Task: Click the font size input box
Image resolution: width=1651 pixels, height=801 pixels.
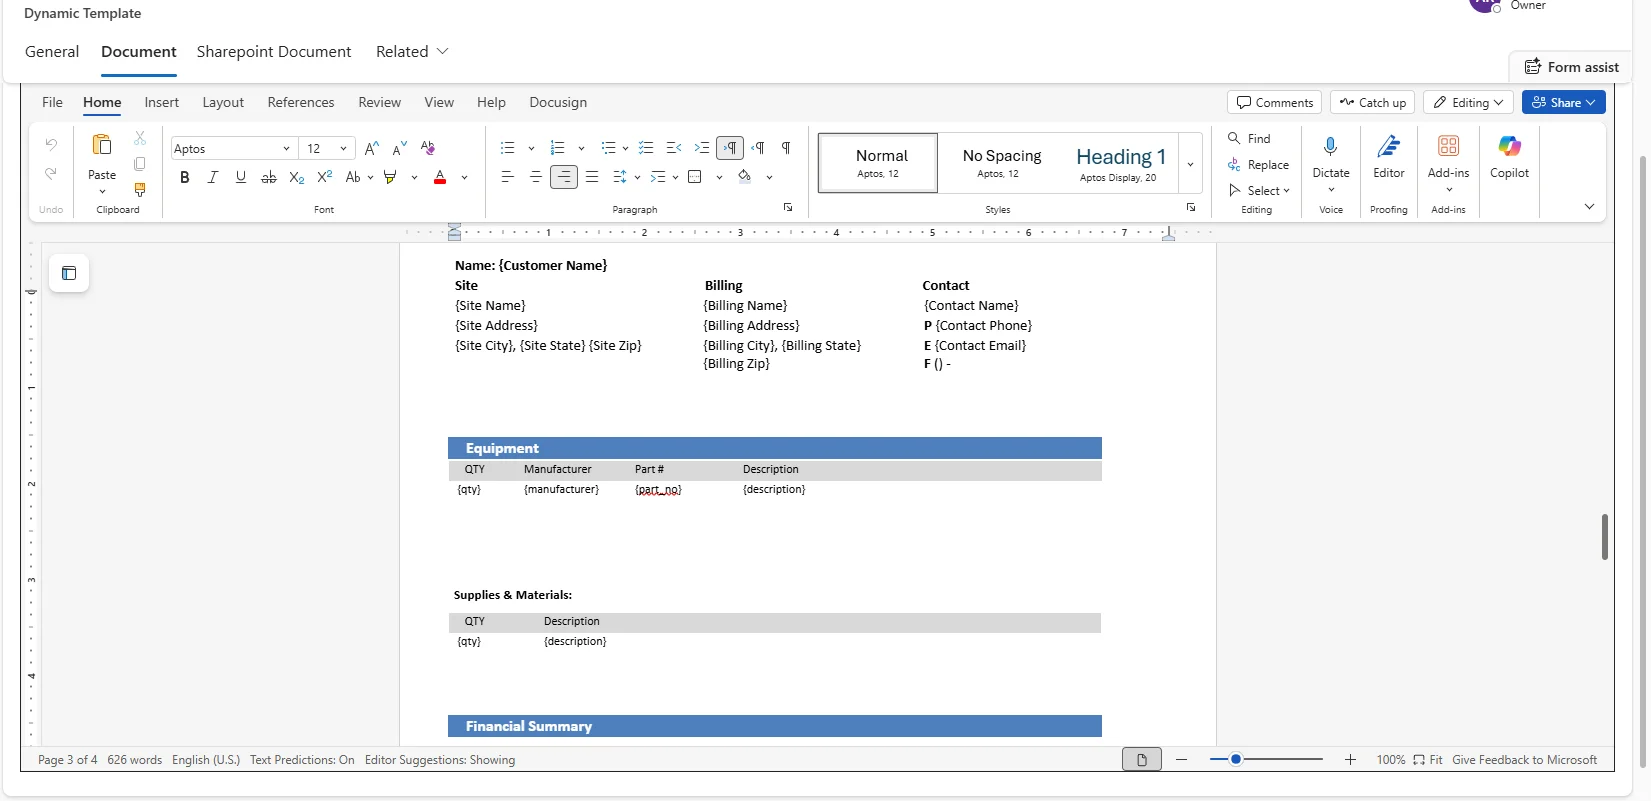Action: tap(319, 148)
